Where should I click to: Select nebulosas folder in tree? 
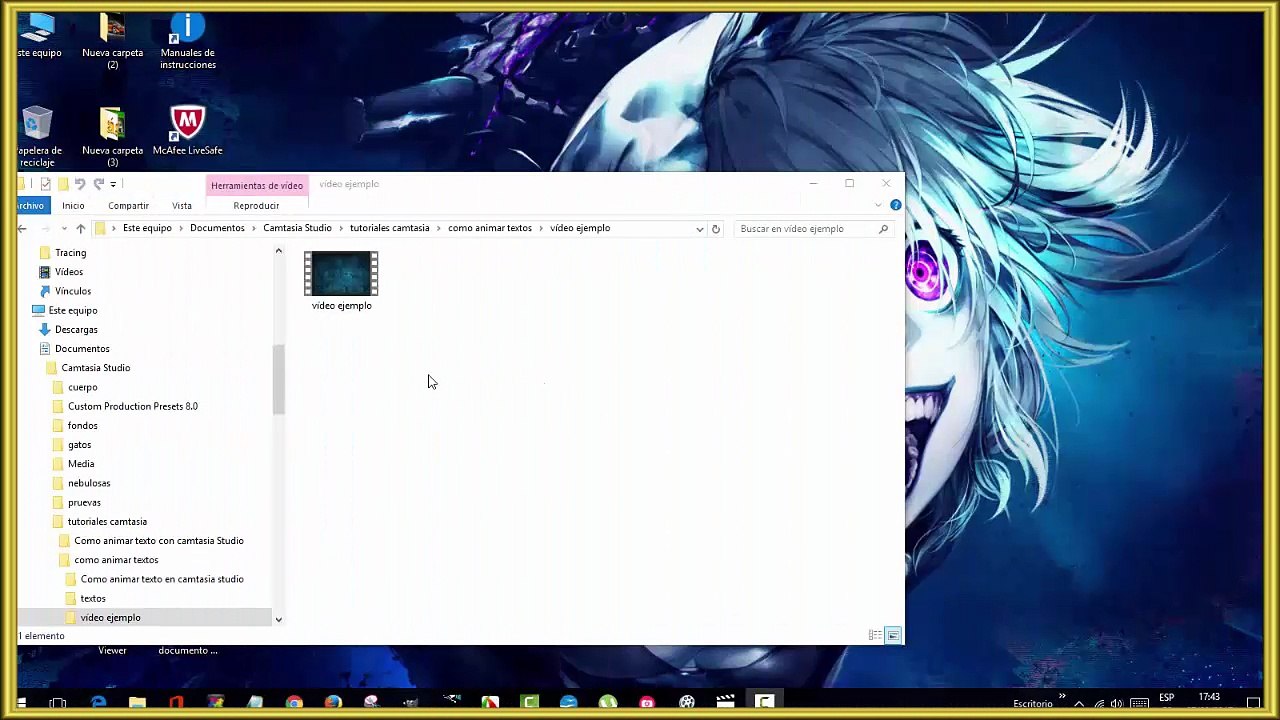point(89,483)
